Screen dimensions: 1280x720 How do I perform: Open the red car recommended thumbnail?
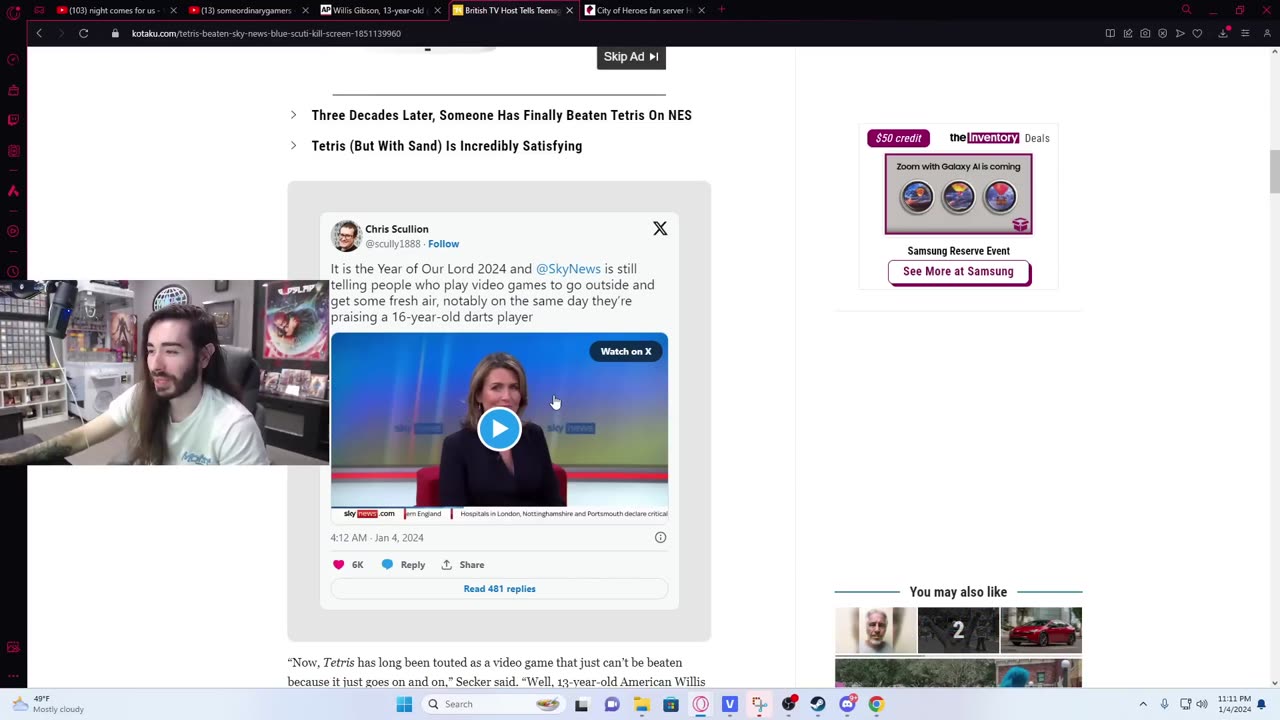tap(1041, 631)
